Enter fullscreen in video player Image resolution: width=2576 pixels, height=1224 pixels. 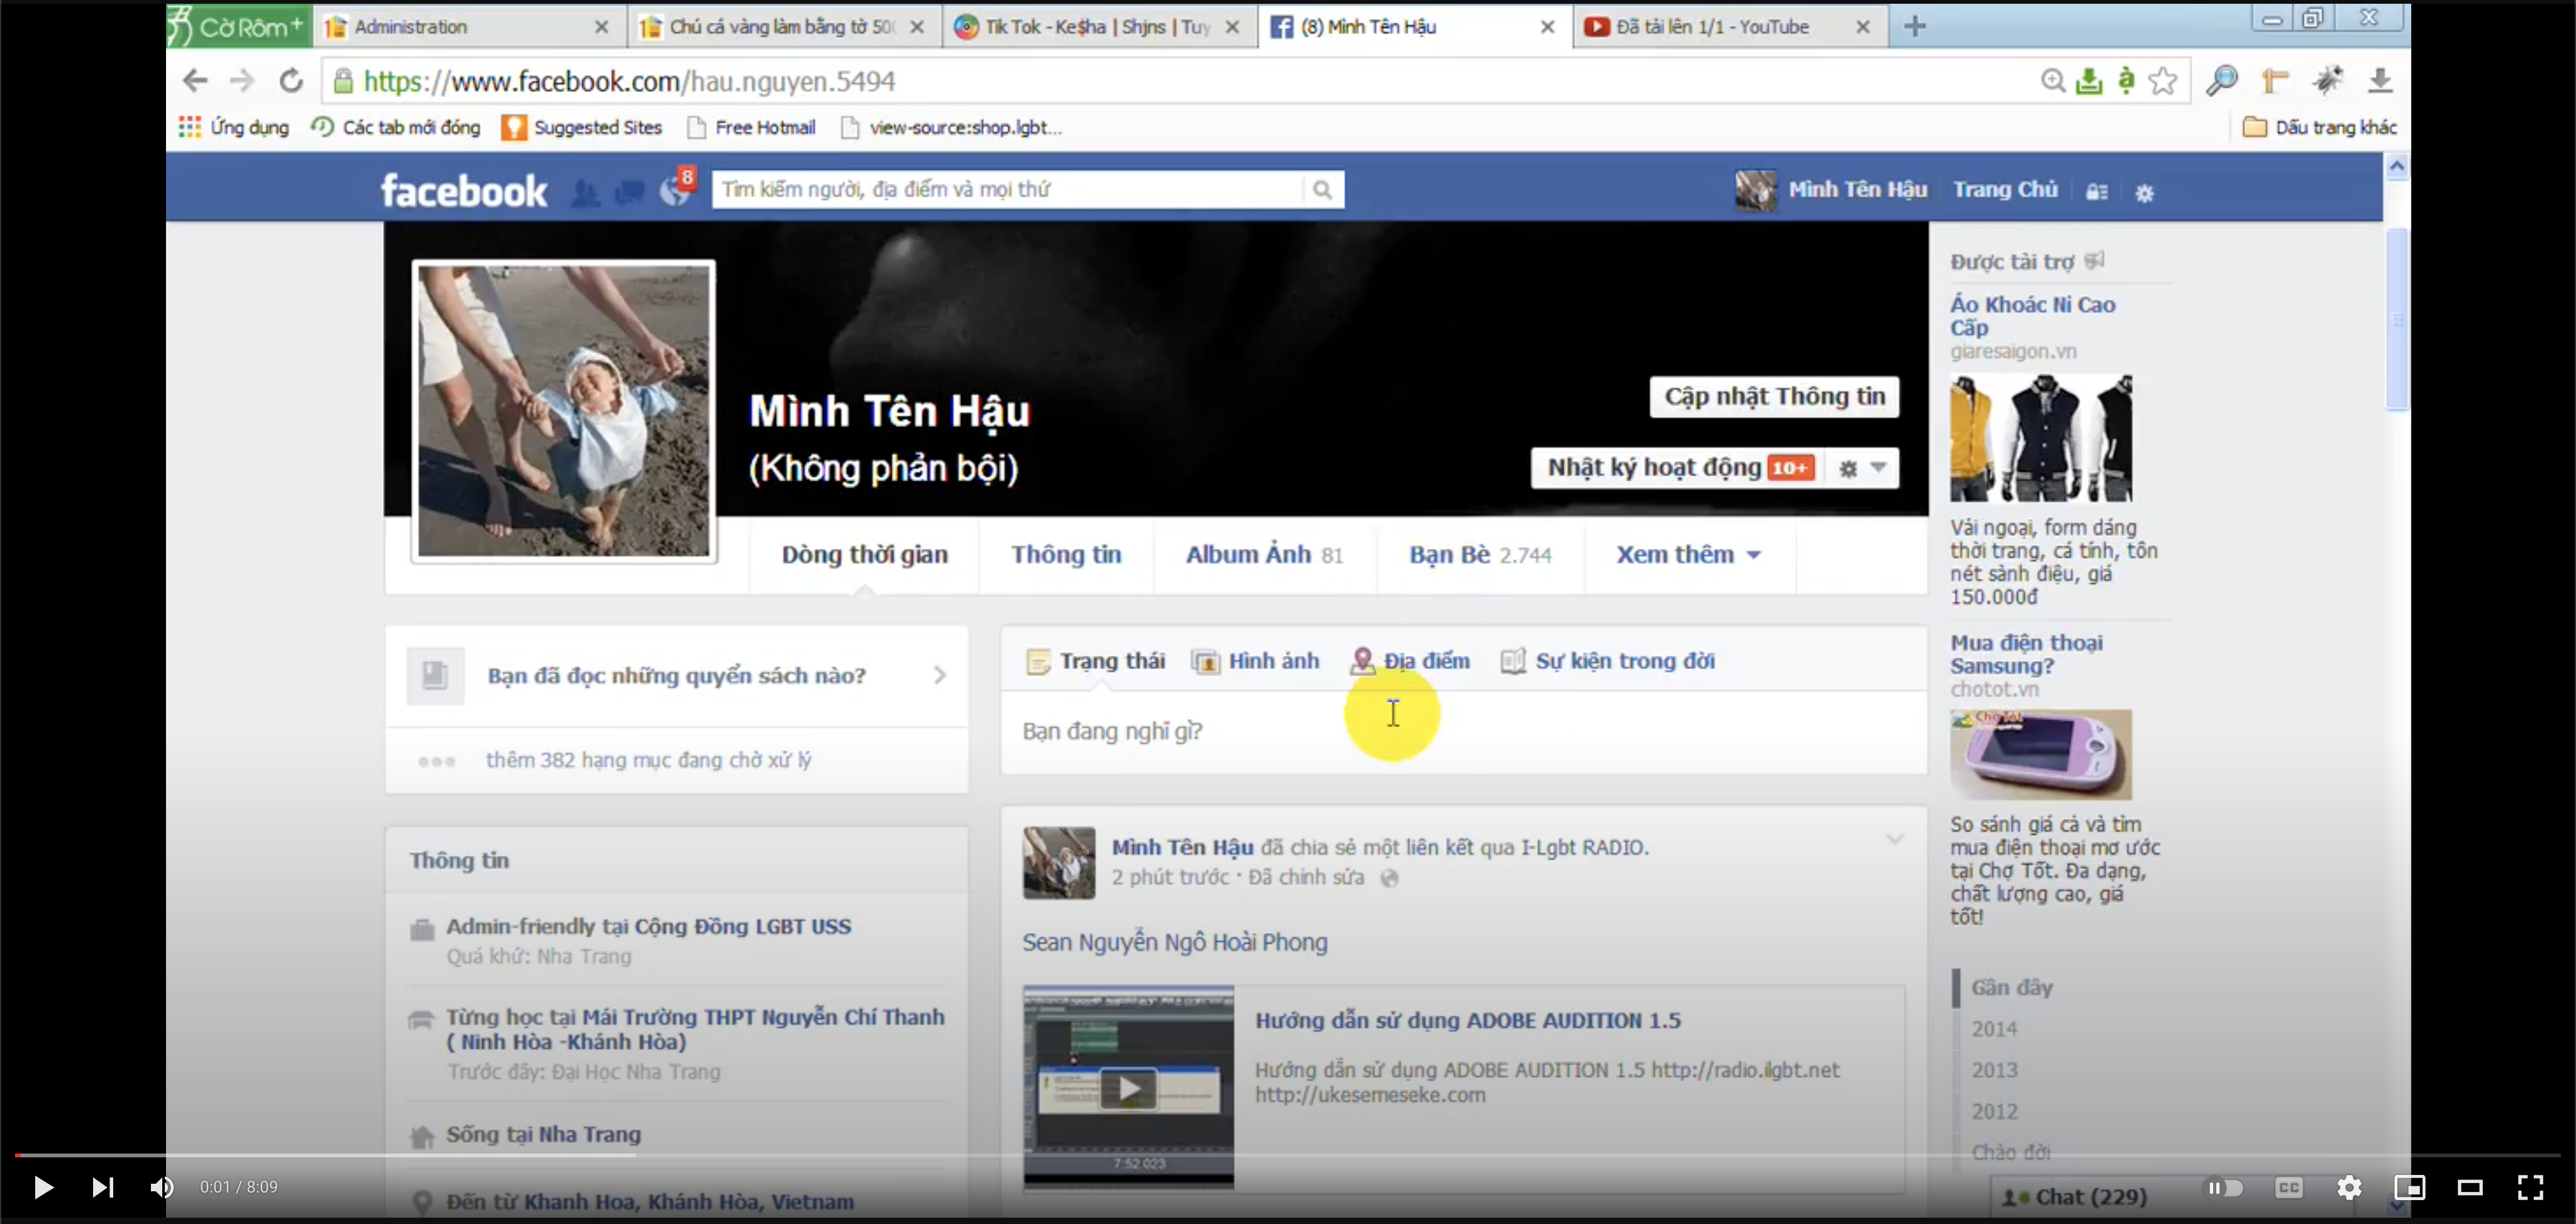point(2530,1187)
